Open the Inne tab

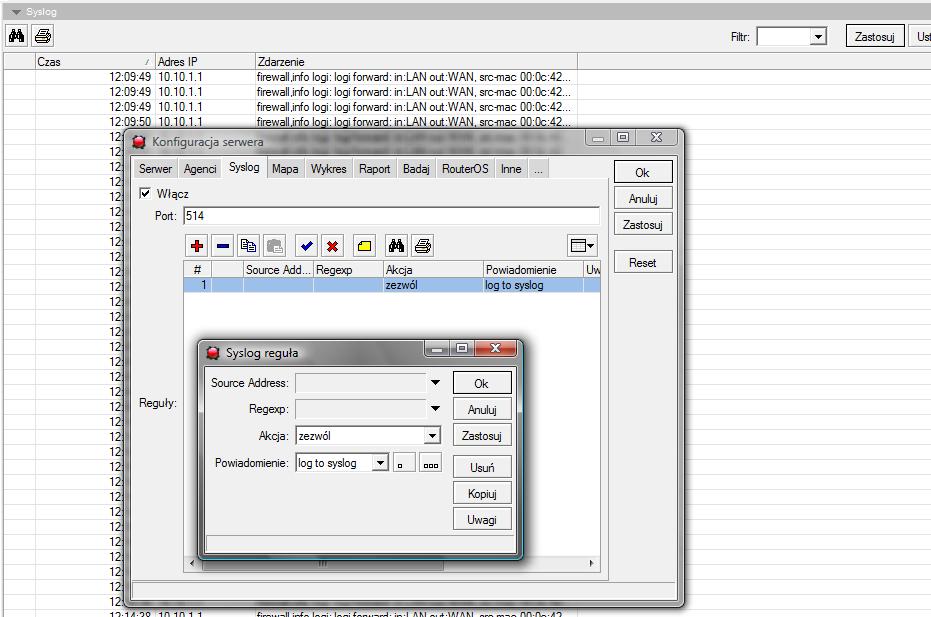pos(511,169)
